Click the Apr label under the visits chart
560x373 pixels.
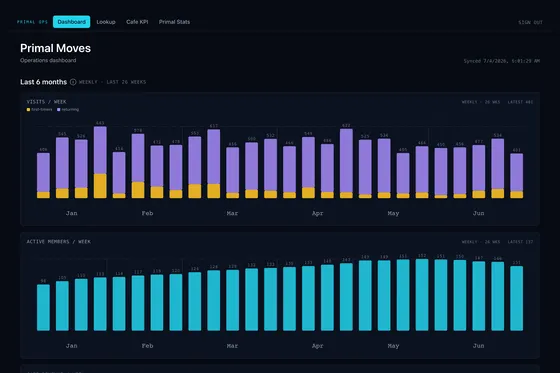pyautogui.click(x=318, y=213)
